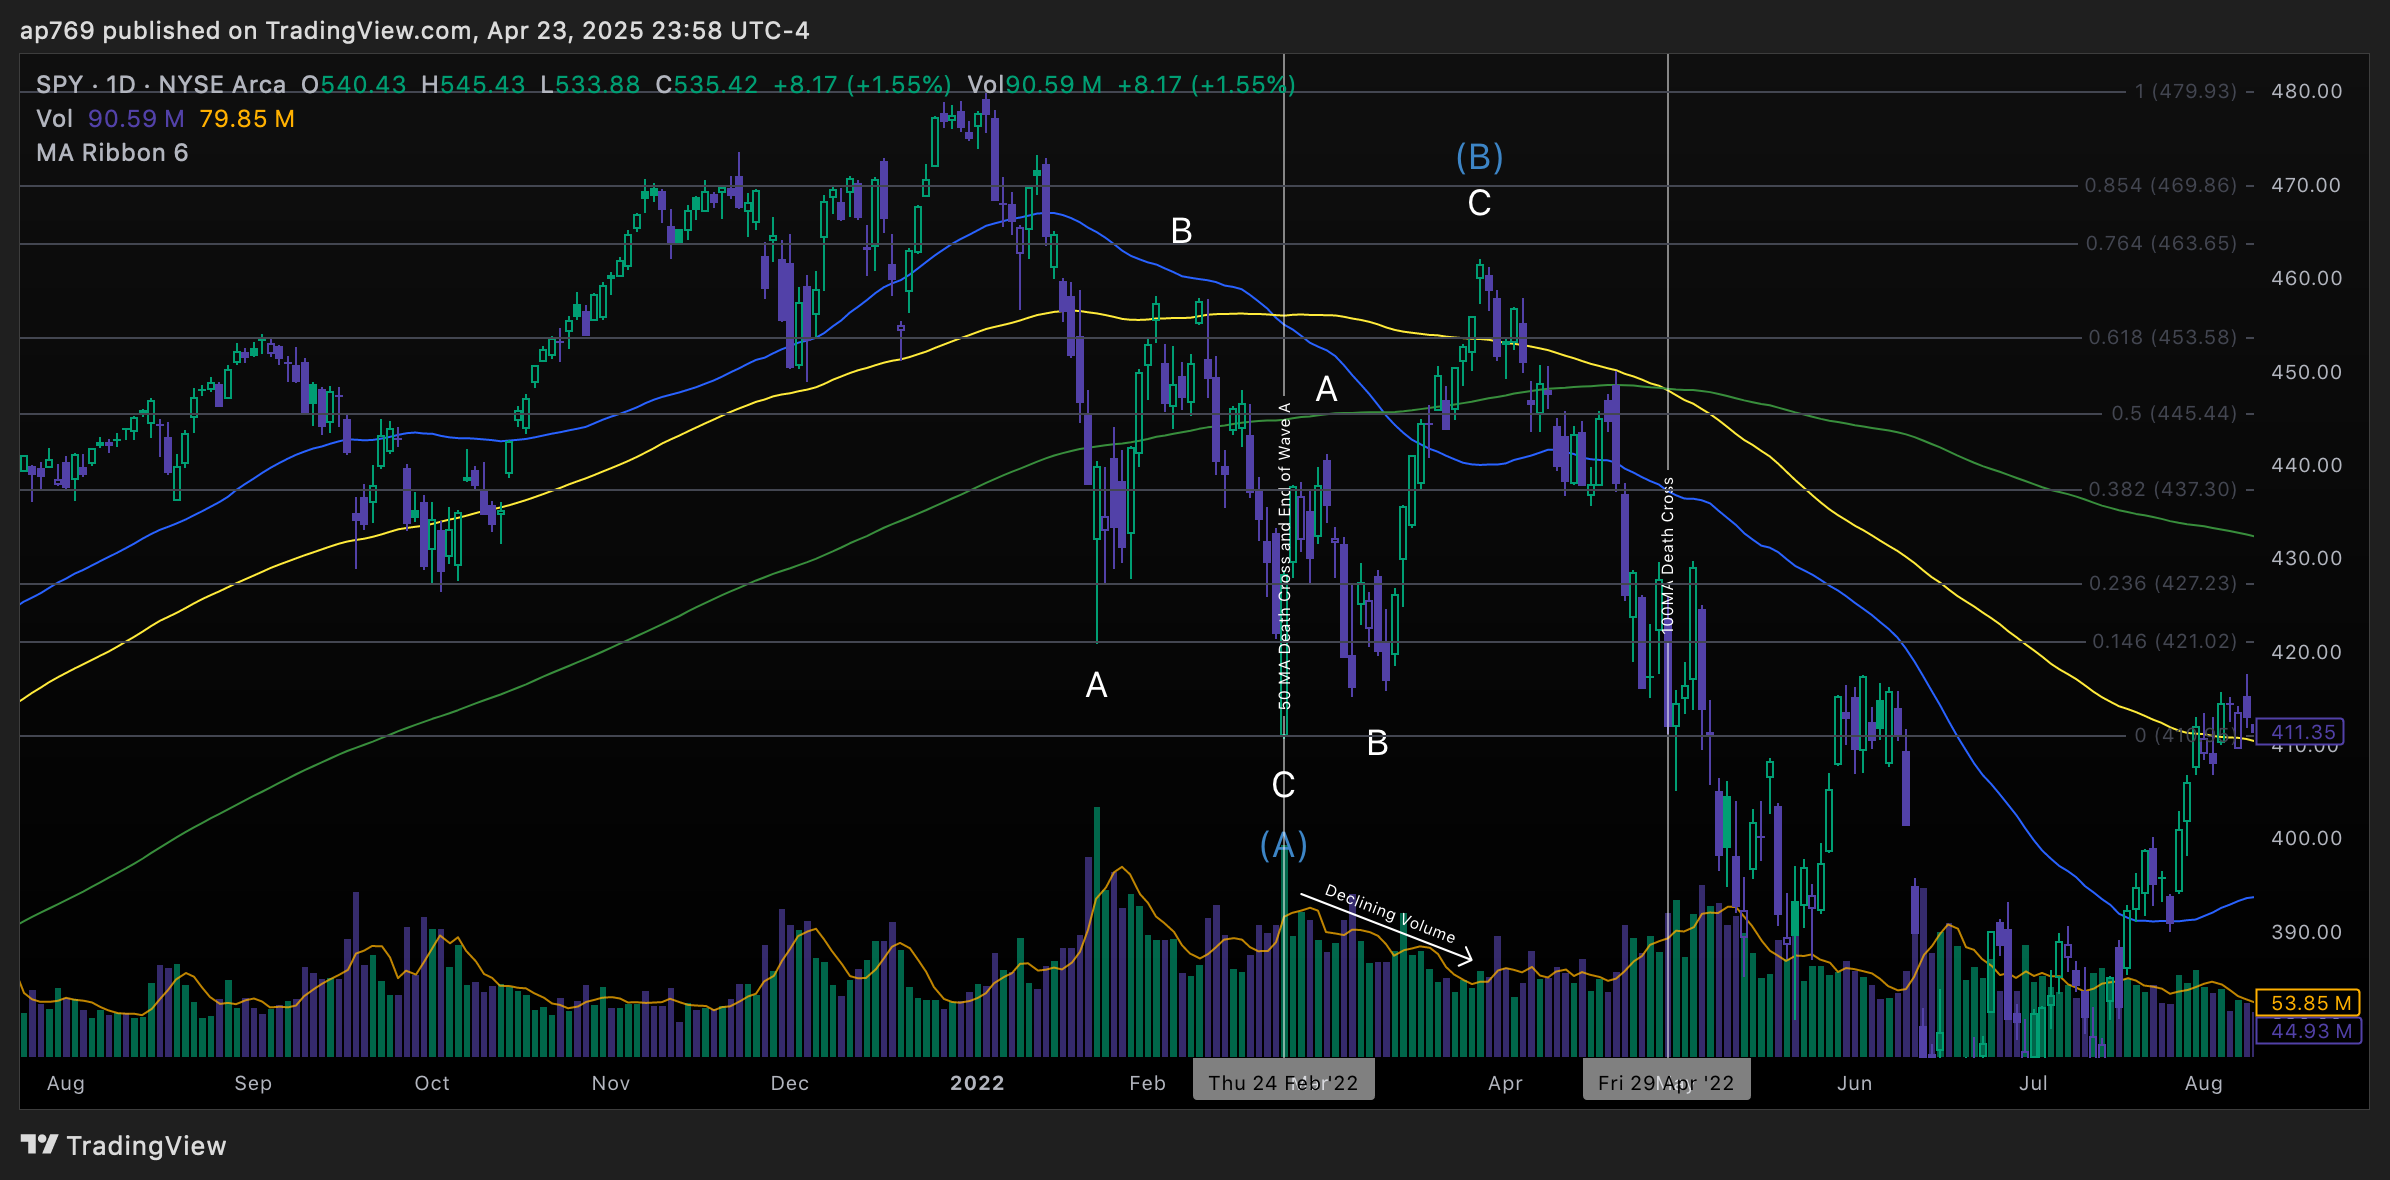Click the 'Oct' label on the time axis

432,1083
